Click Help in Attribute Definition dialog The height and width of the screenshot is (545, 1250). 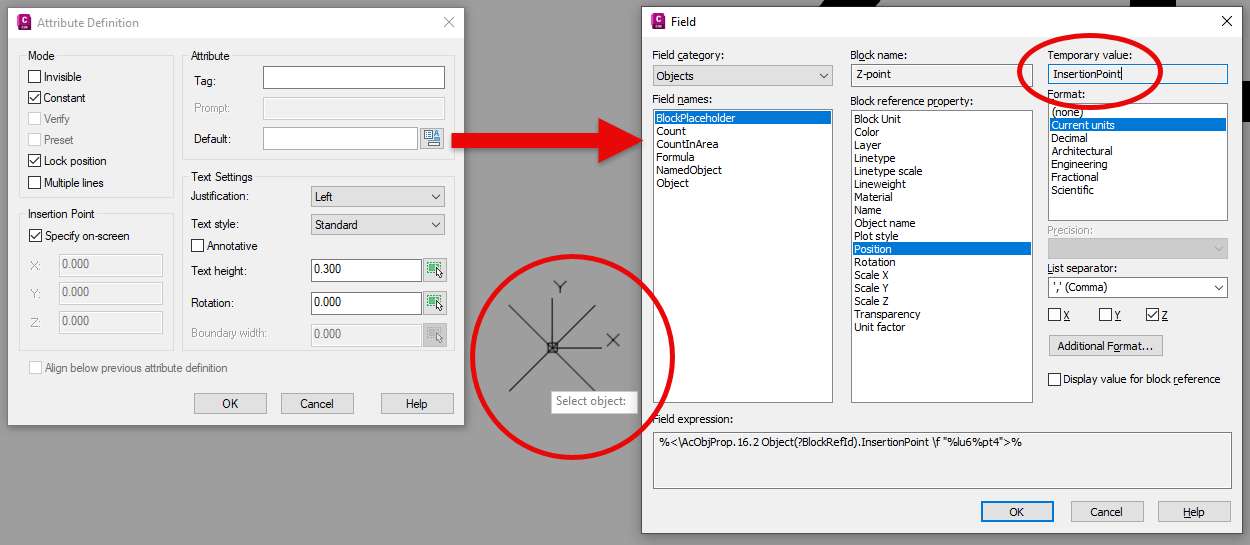pos(417,404)
